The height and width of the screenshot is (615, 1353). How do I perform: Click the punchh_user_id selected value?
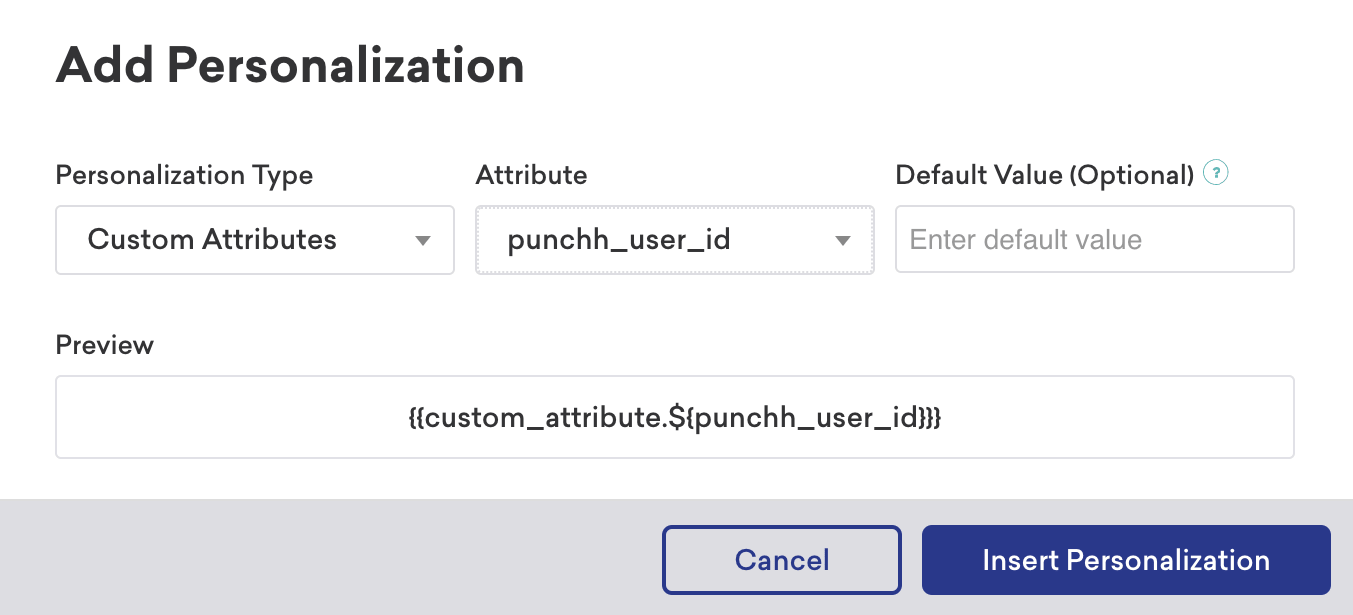(619, 240)
